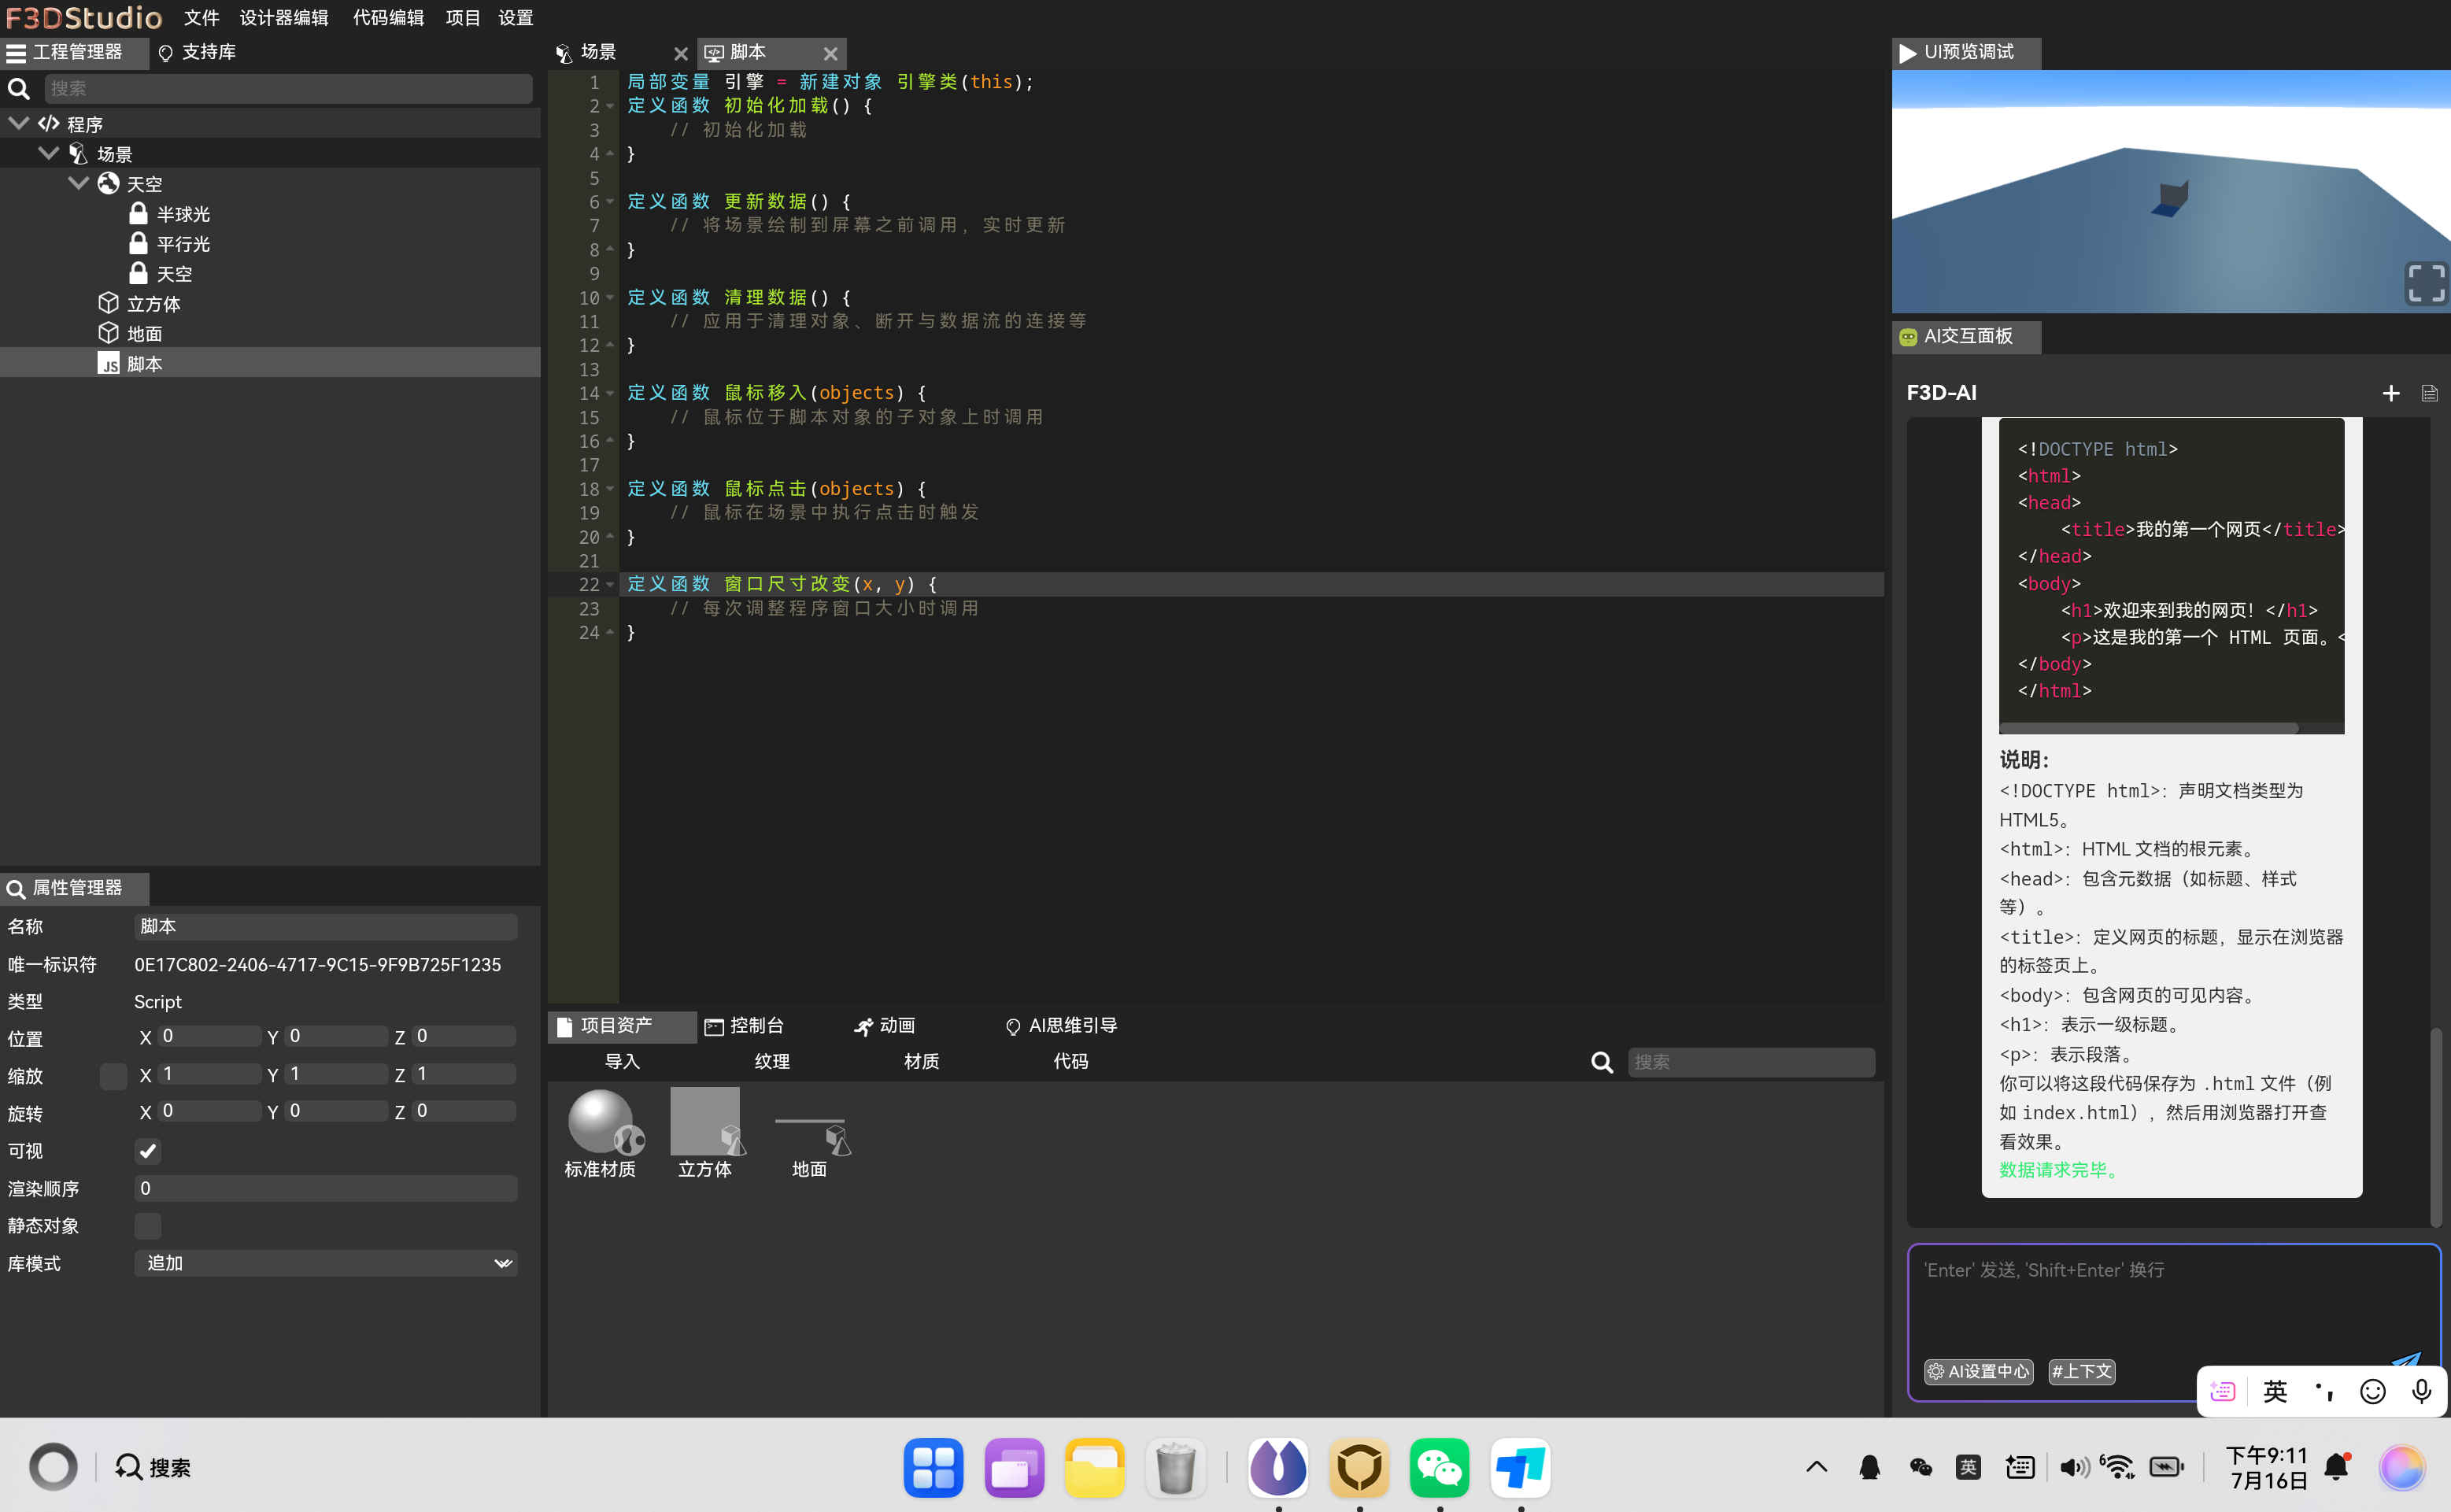Click the project tree search field

[288, 89]
